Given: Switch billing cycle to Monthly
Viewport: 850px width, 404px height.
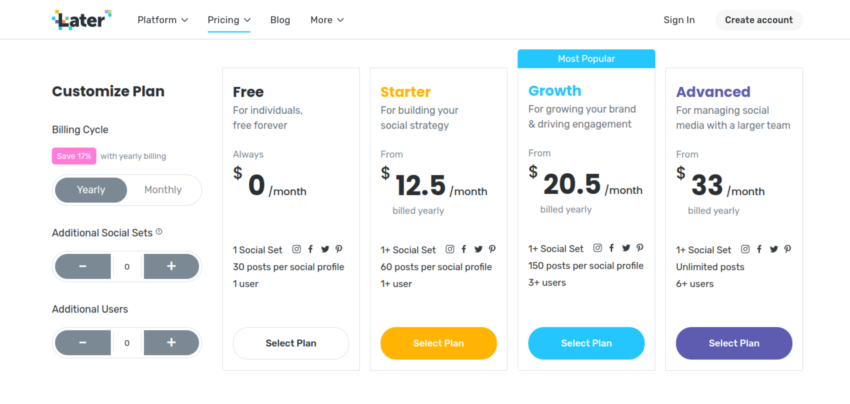Looking at the screenshot, I should 163,190.
